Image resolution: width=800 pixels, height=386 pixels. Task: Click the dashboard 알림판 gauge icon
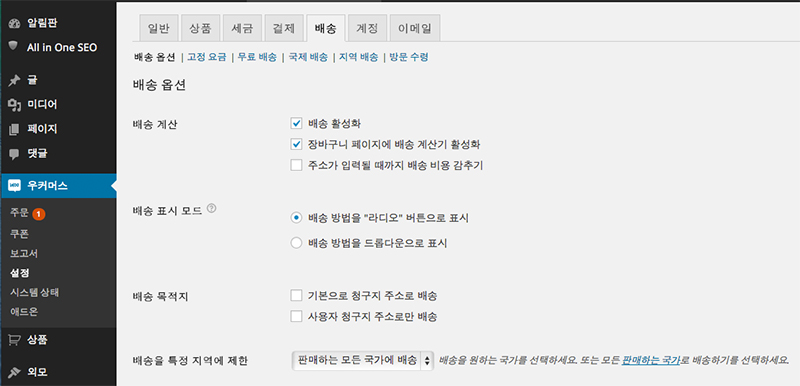14,23
